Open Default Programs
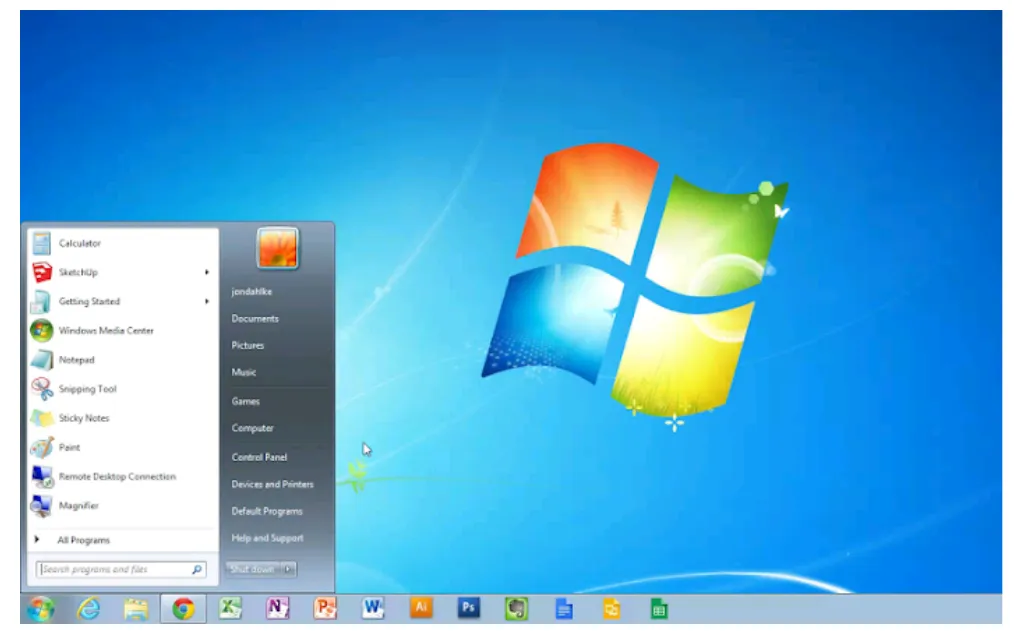 267,511
